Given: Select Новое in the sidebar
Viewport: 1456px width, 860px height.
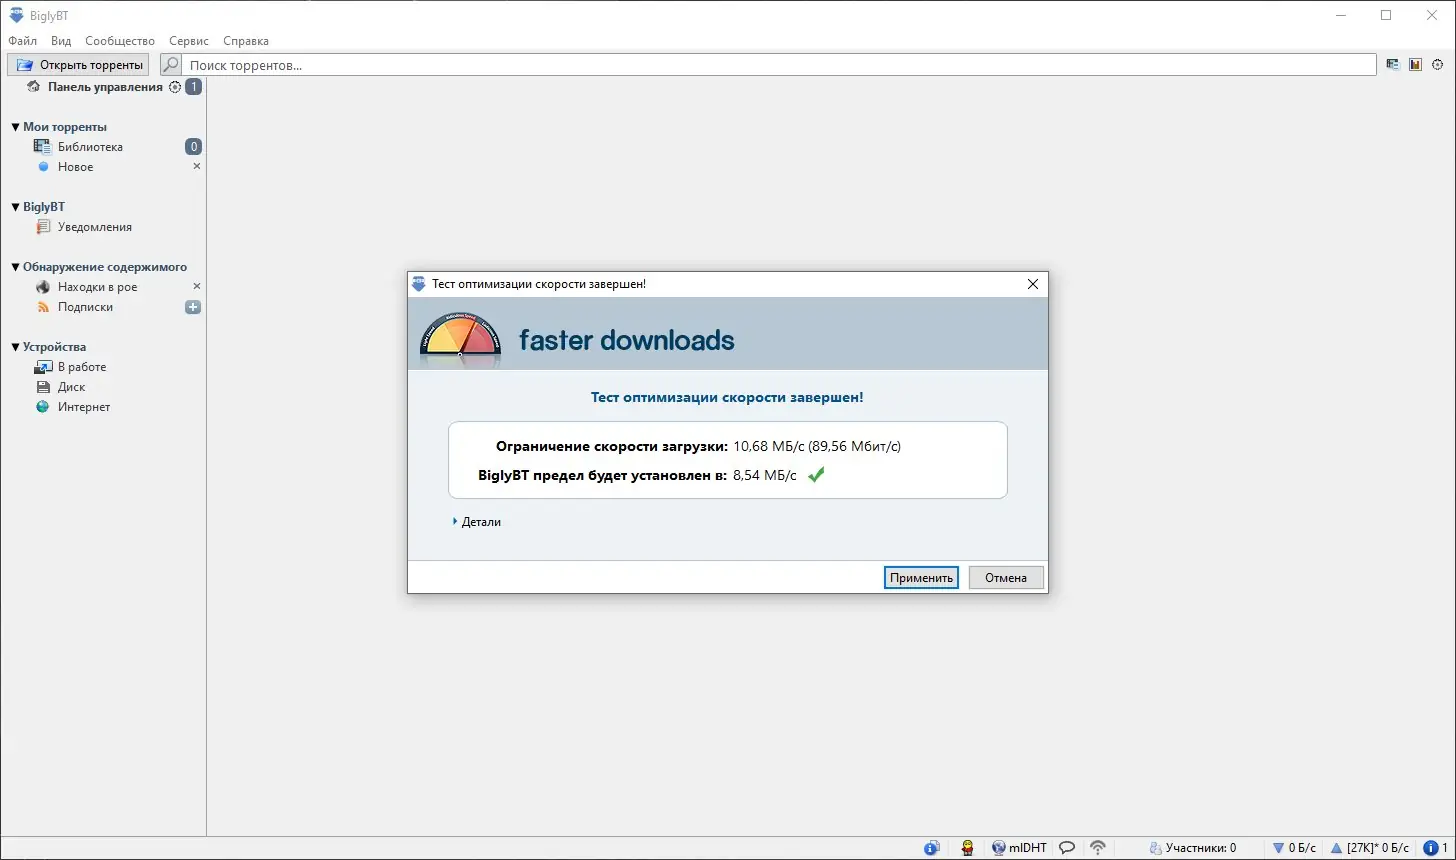Looking at the screenshot, I should coord(76,167).
